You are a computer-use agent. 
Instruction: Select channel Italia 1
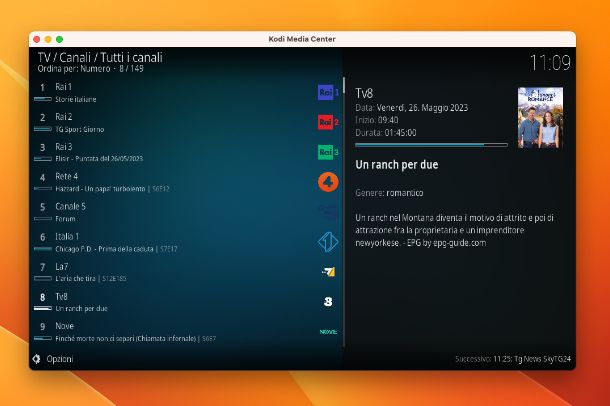[x=67, y=236]
